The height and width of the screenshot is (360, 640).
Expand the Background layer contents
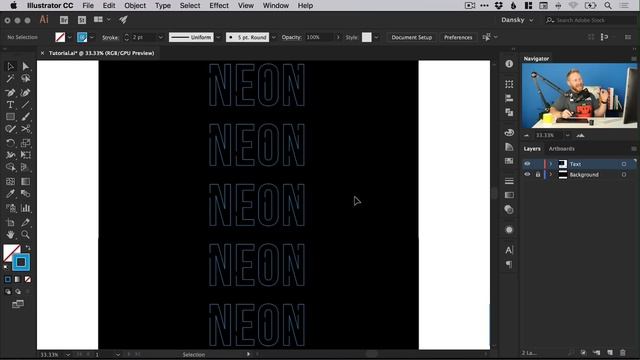(x=551, y=174)
